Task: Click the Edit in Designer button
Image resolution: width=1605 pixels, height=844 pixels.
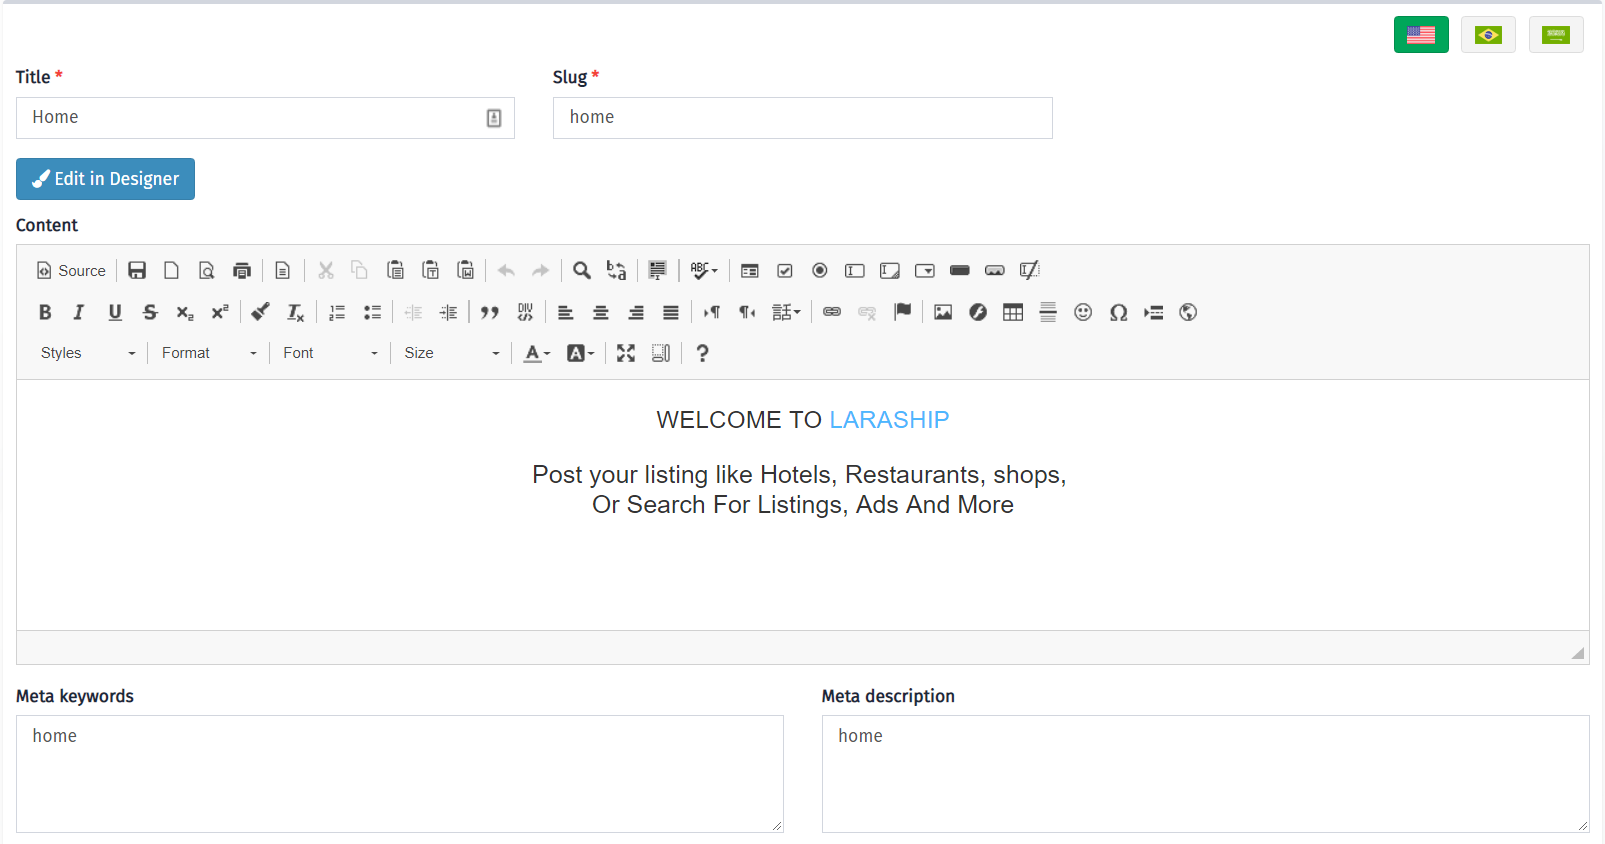Action: 105,179
